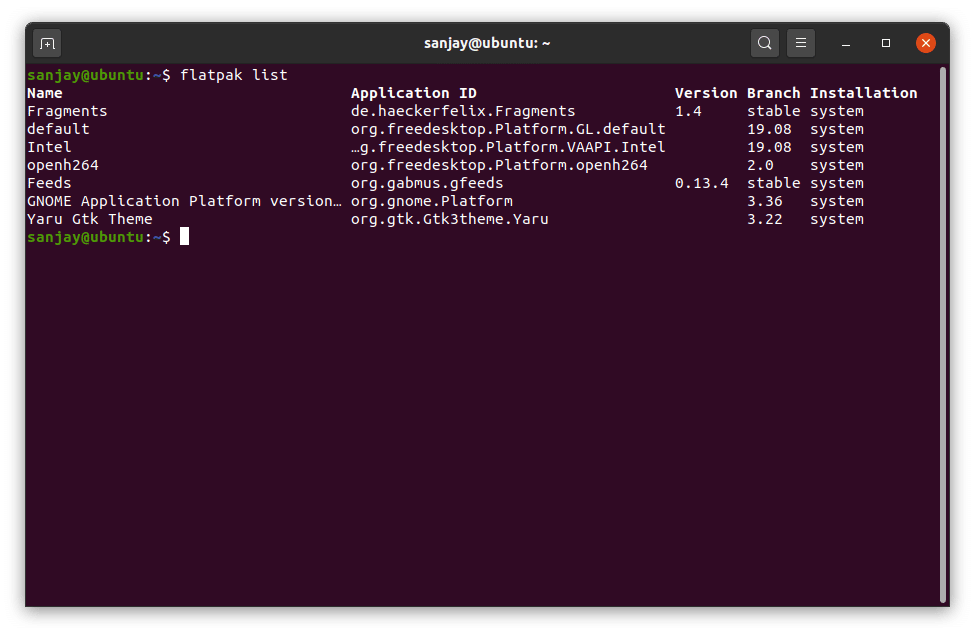Screen dimensions: 975x635
Task: Click the de.haeckerfelix.Fragments application ID
Action: pos(462,111)
